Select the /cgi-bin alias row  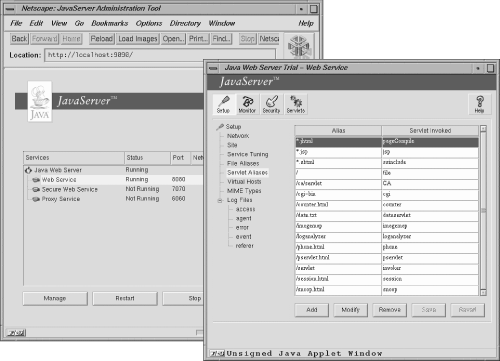387,194
